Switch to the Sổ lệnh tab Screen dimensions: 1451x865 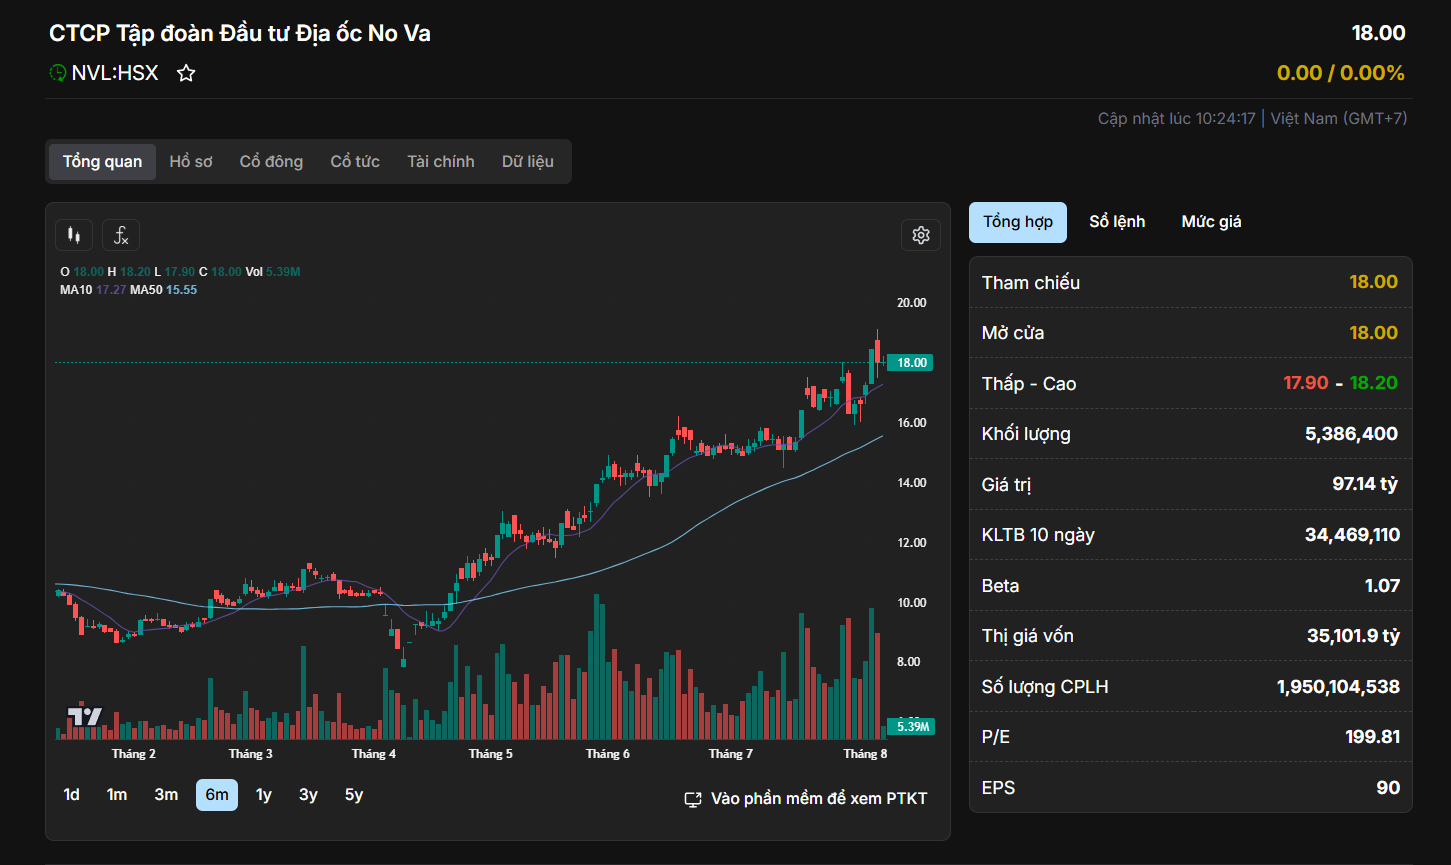pos(1117,222)
